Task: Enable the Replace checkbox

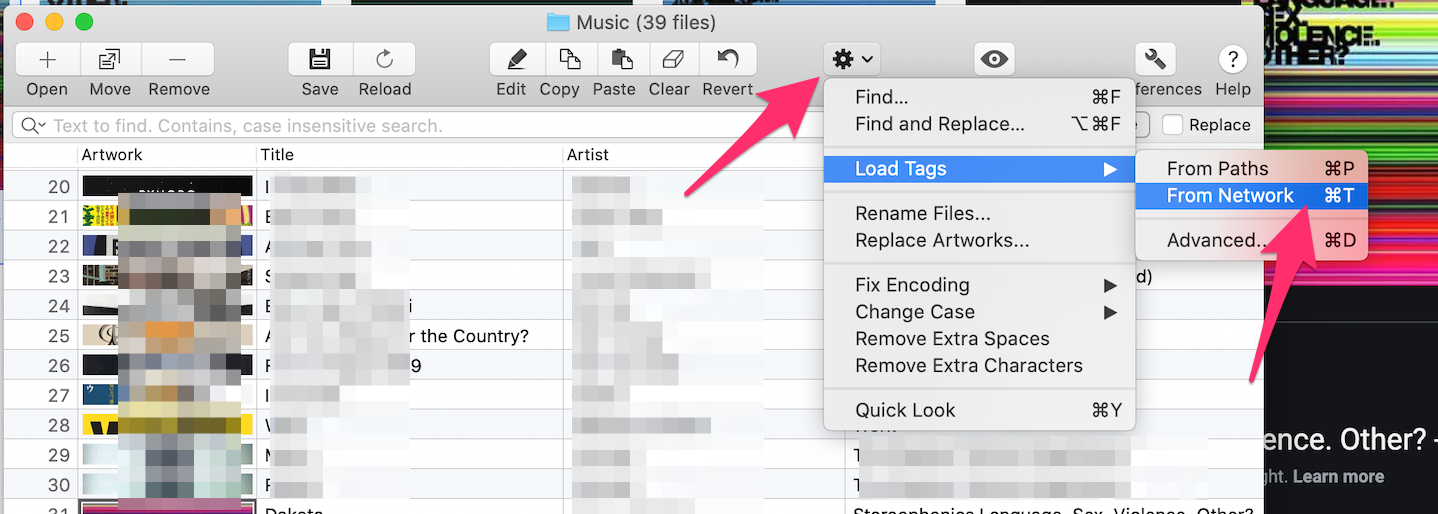Action: pos(1173,125)
